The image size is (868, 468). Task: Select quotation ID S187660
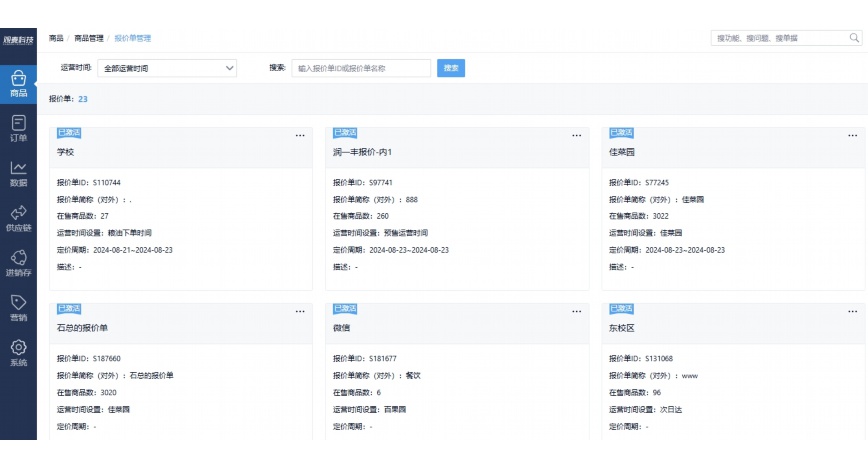[x=107, y=358]
